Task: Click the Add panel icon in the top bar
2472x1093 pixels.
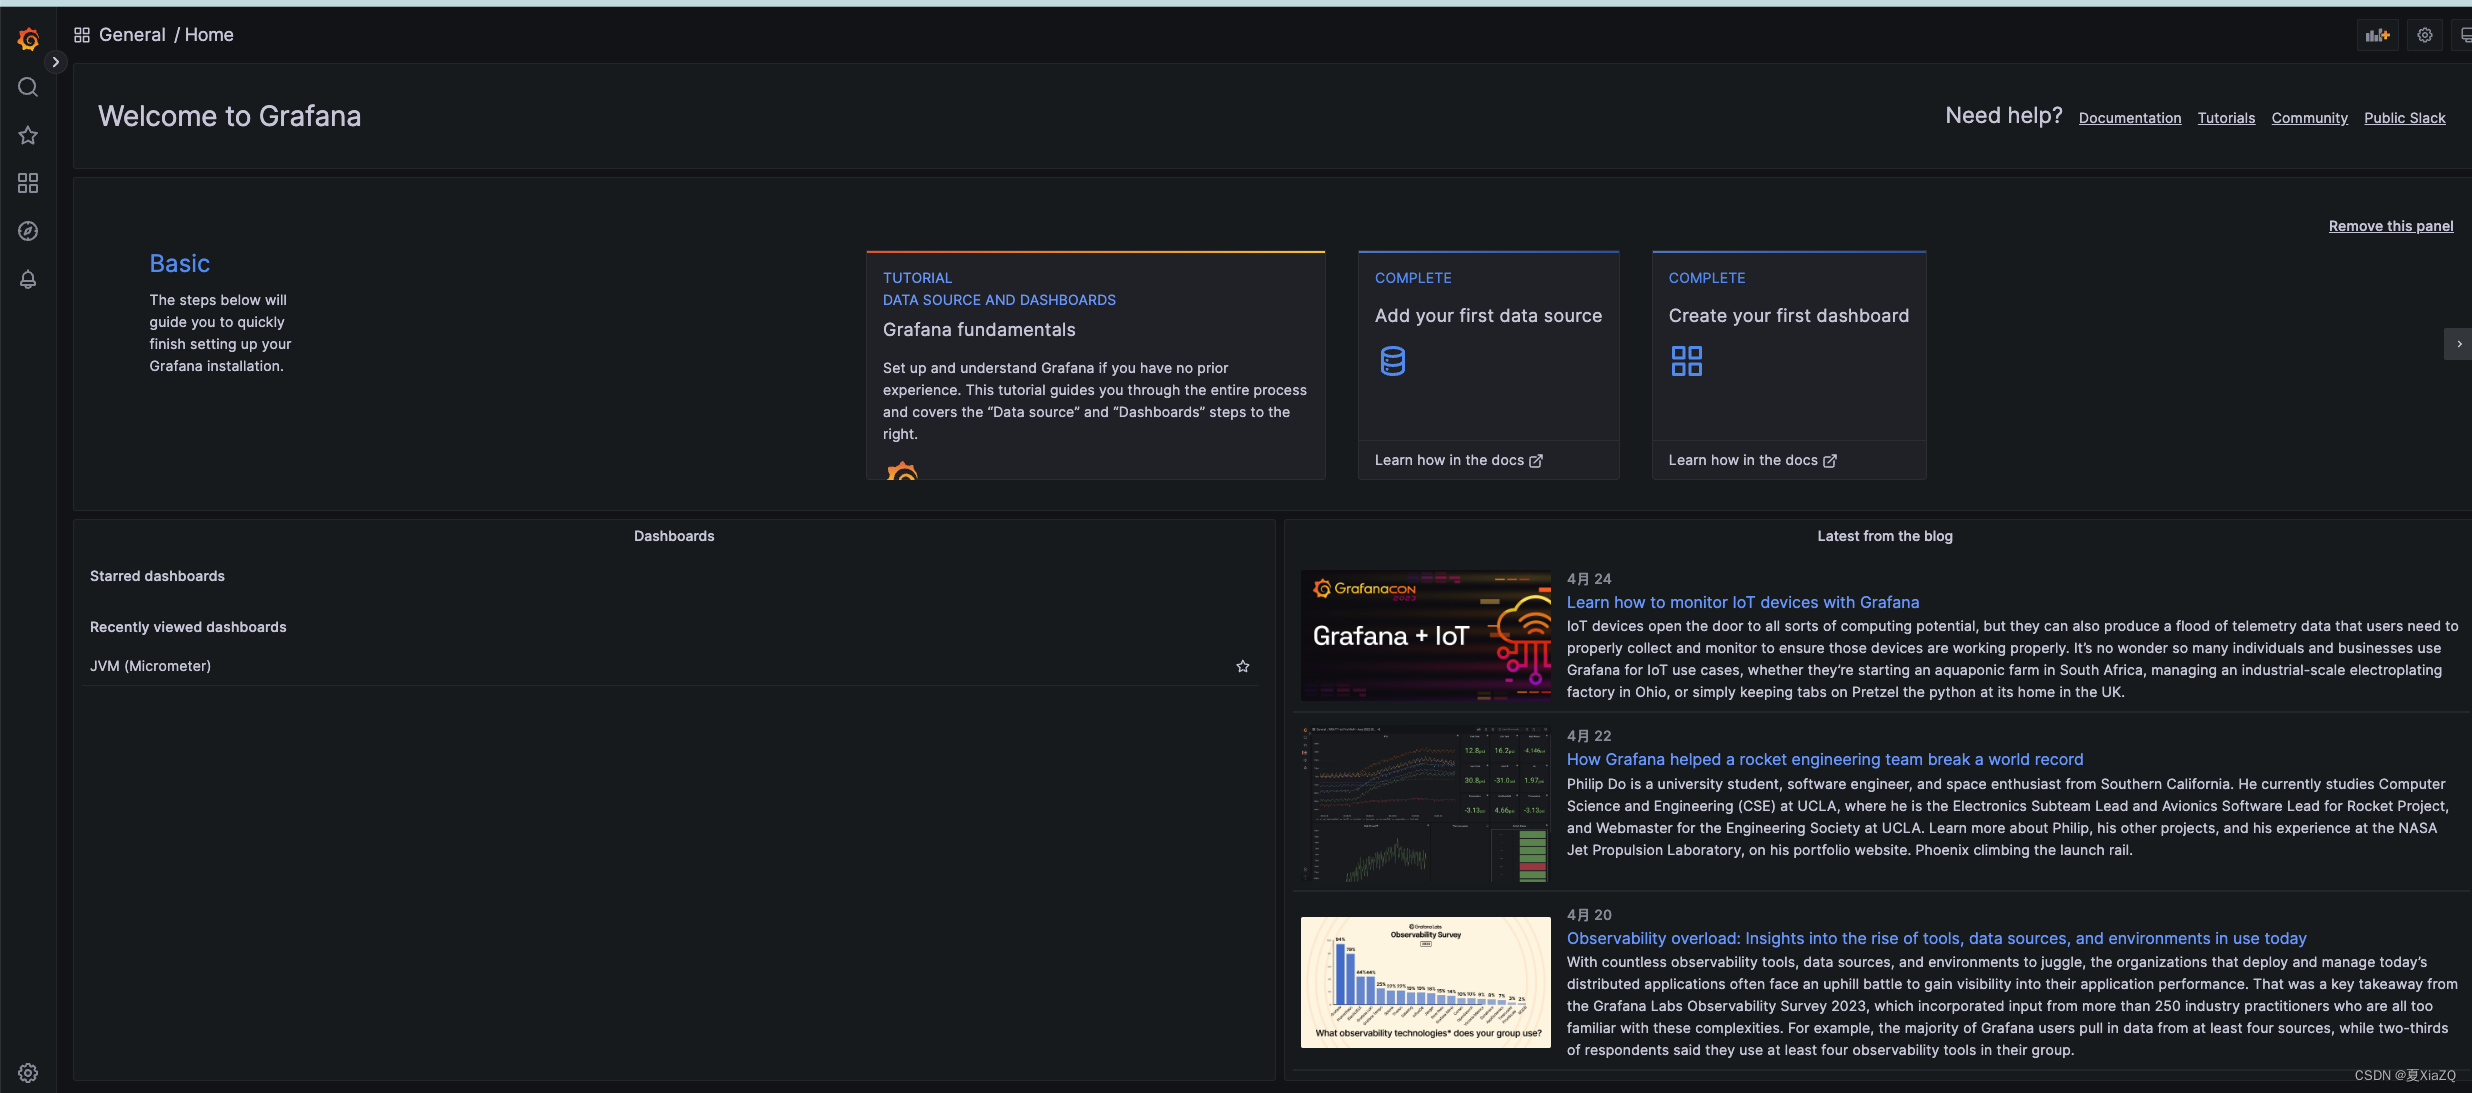Action: coord(2377,35)
